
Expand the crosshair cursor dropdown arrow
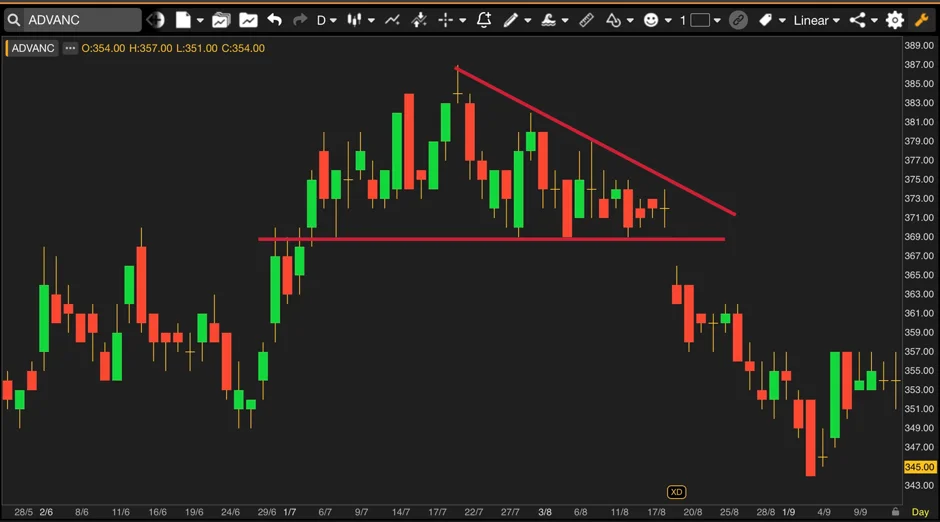coord(462,21)
